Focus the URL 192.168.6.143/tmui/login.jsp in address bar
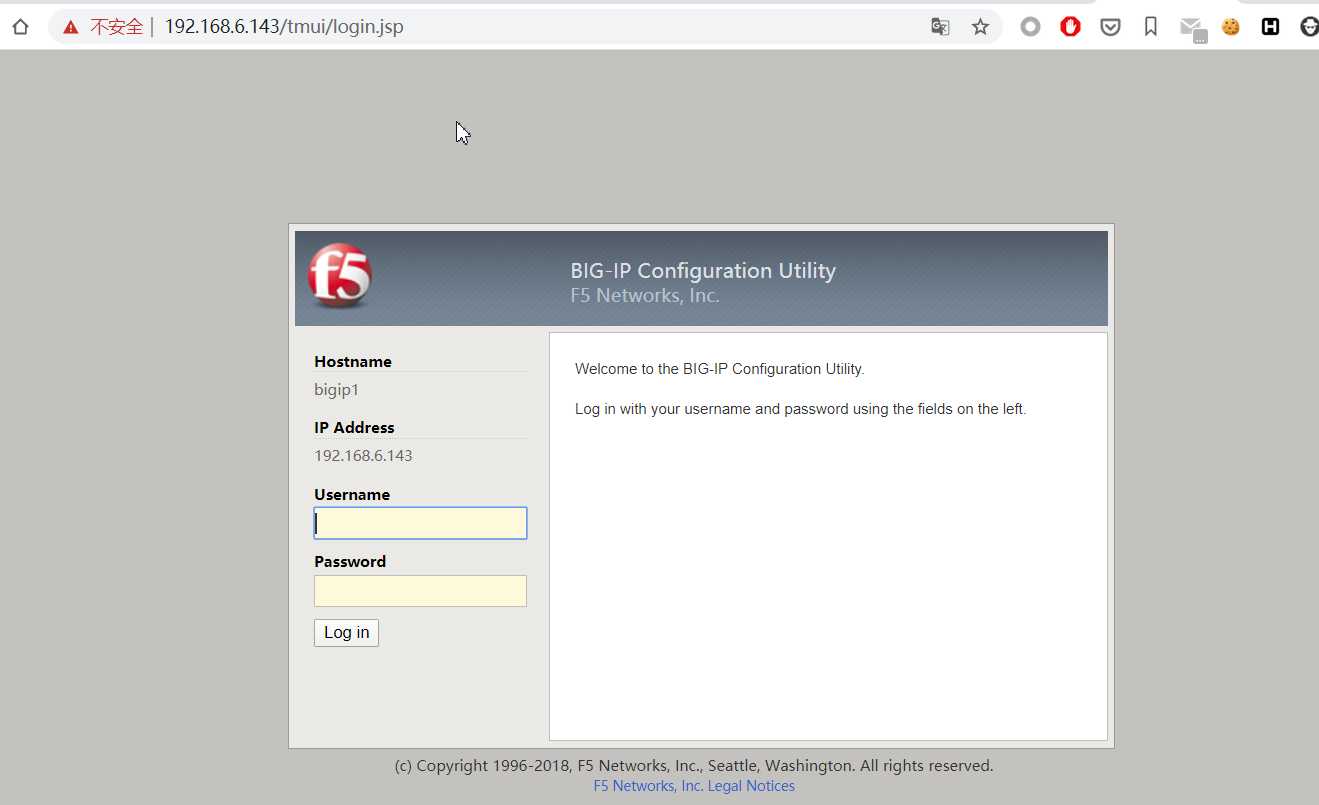Image resolution: width=1319 pixels, height=805 pixels. pyautogui.click(x=284, y=27)
